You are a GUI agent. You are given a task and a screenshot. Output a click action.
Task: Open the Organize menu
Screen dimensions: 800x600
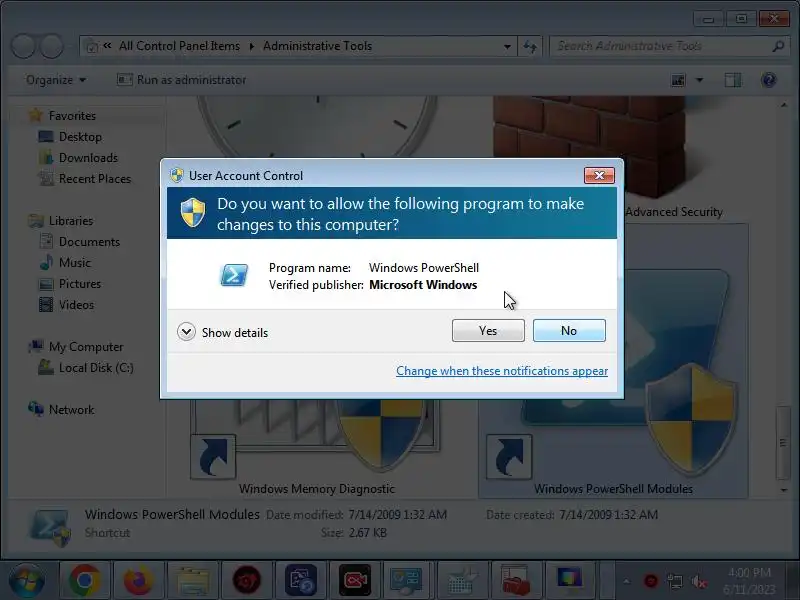point(56,80)
